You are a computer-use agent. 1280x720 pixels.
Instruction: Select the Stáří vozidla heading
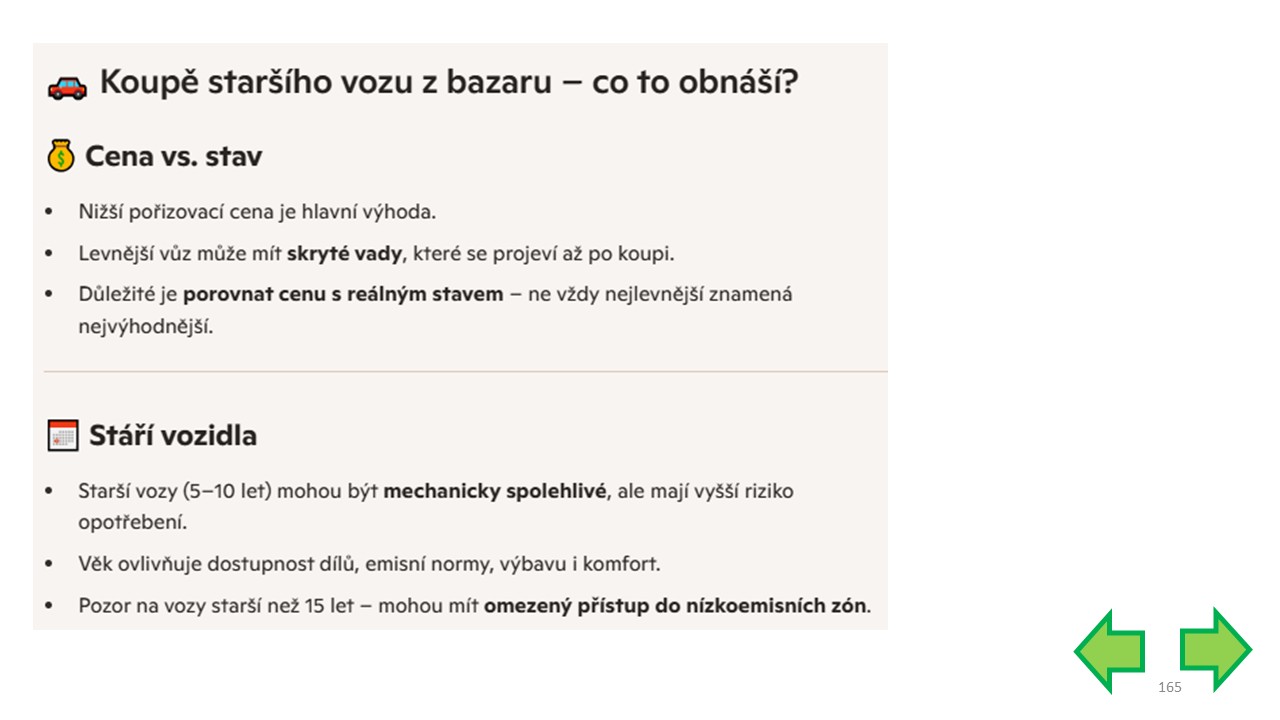173,436
